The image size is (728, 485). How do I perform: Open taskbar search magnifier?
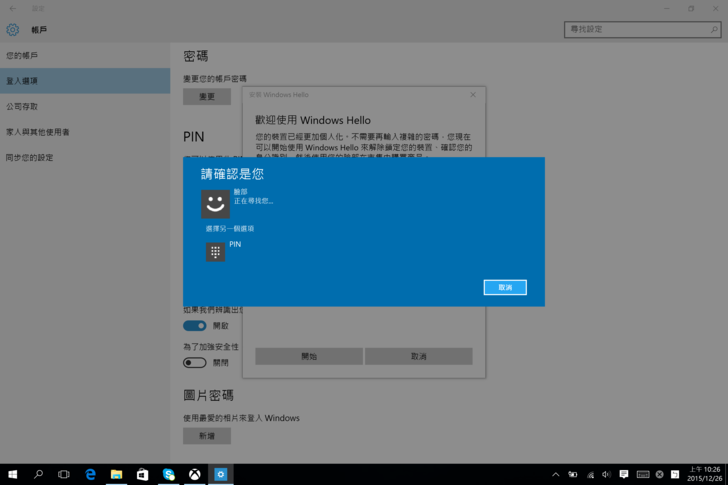coord(38,474)
